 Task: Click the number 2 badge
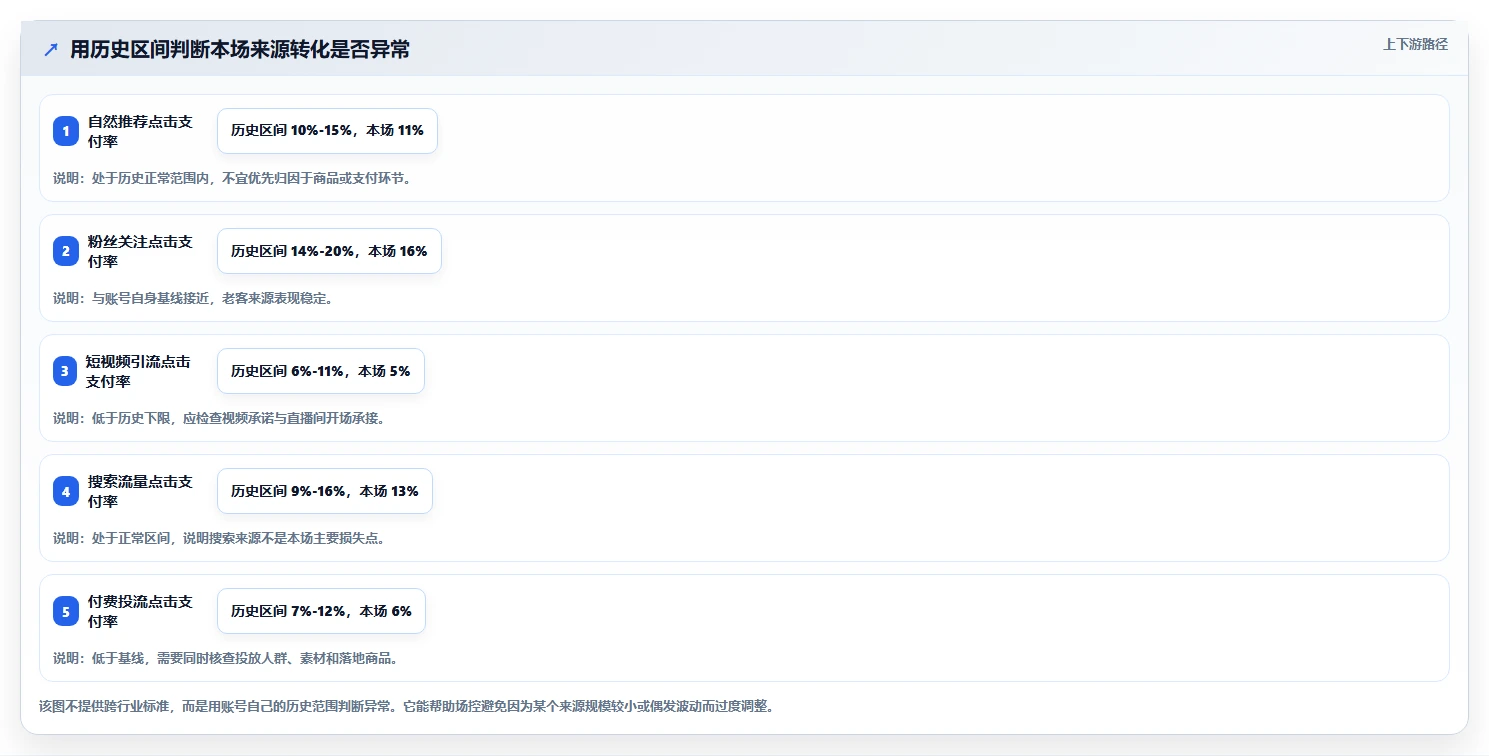point(66,251)
